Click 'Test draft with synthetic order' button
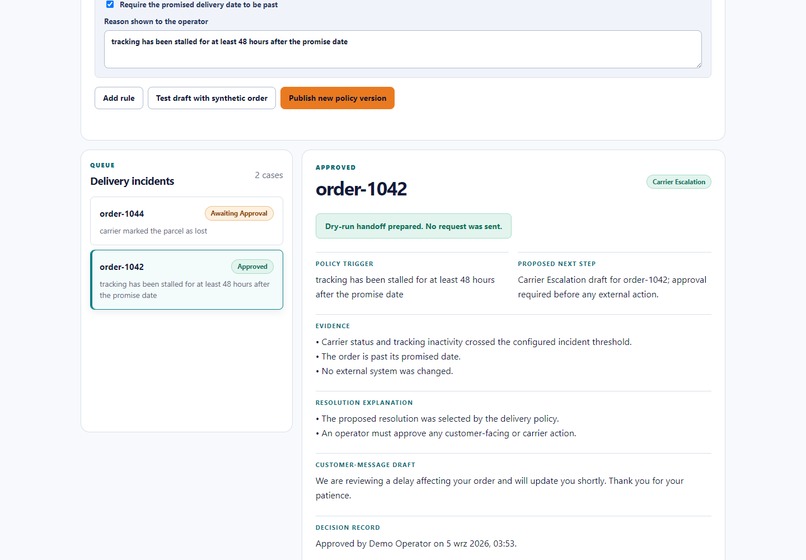The height and width of the screenshot is (560, 806). click(212, 98)
